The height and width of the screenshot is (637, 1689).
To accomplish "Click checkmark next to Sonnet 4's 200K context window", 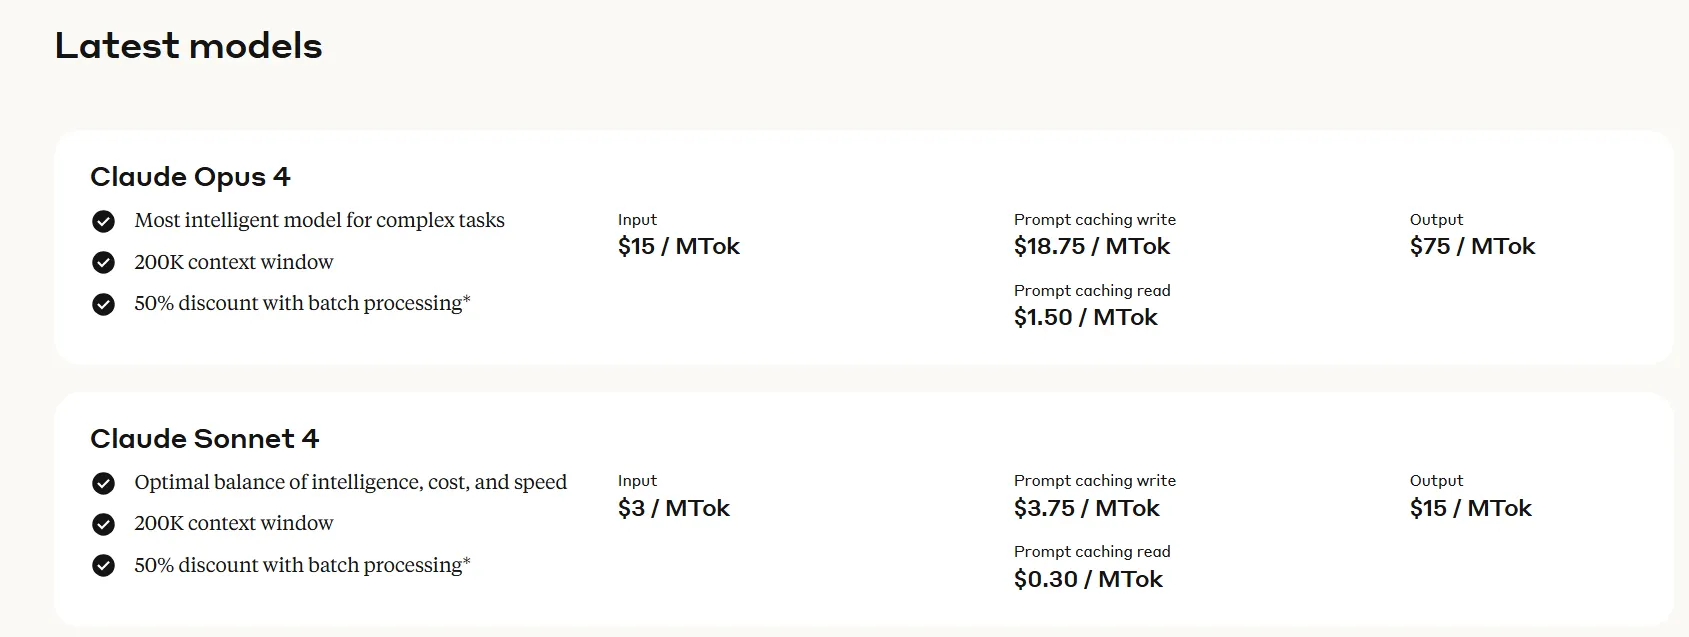I will pyautogui.click(x=103, y=524).
